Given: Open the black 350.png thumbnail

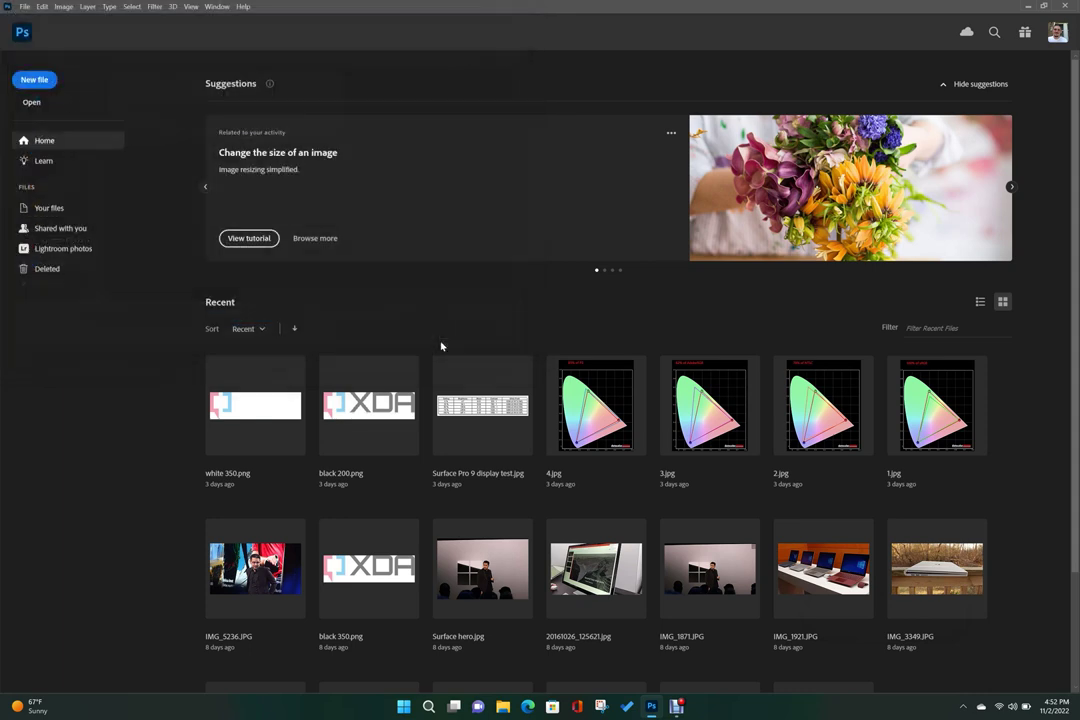Looking at the screenshot, I should 369,568.
